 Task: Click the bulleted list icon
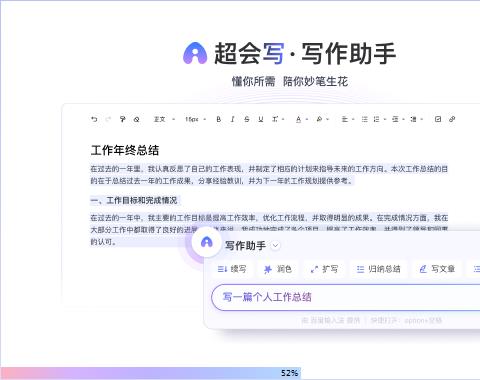tap(365, 119)
